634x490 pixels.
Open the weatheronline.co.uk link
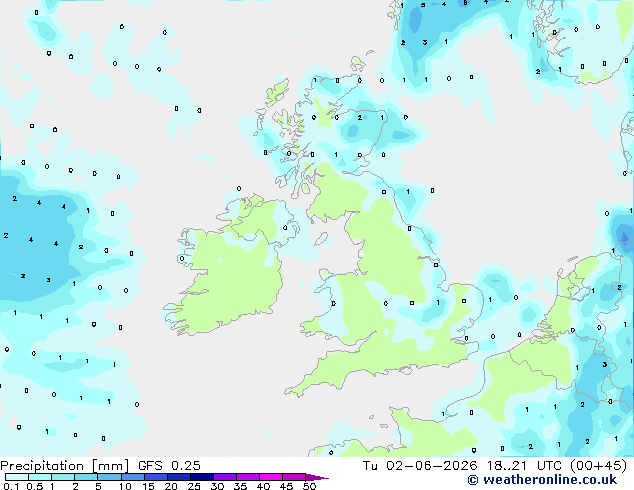[x=542, y=480]
